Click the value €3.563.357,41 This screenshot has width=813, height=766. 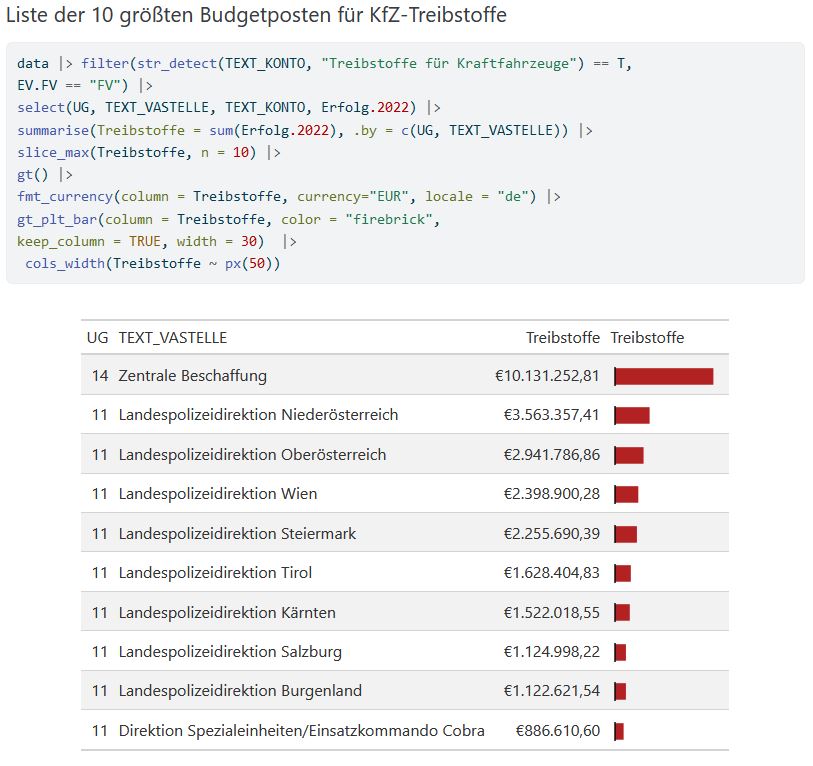552,415
